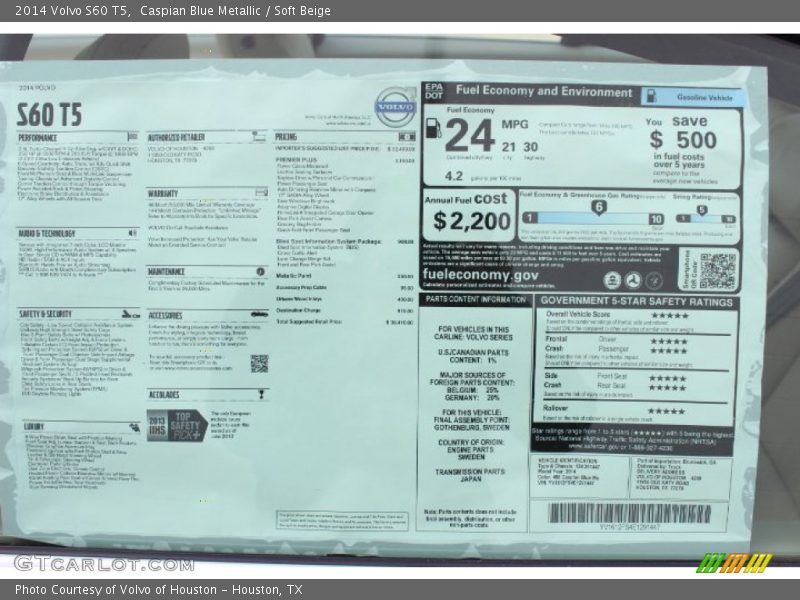
Task: Click the EPA DOT label box
Action: [x=434, y=92]
